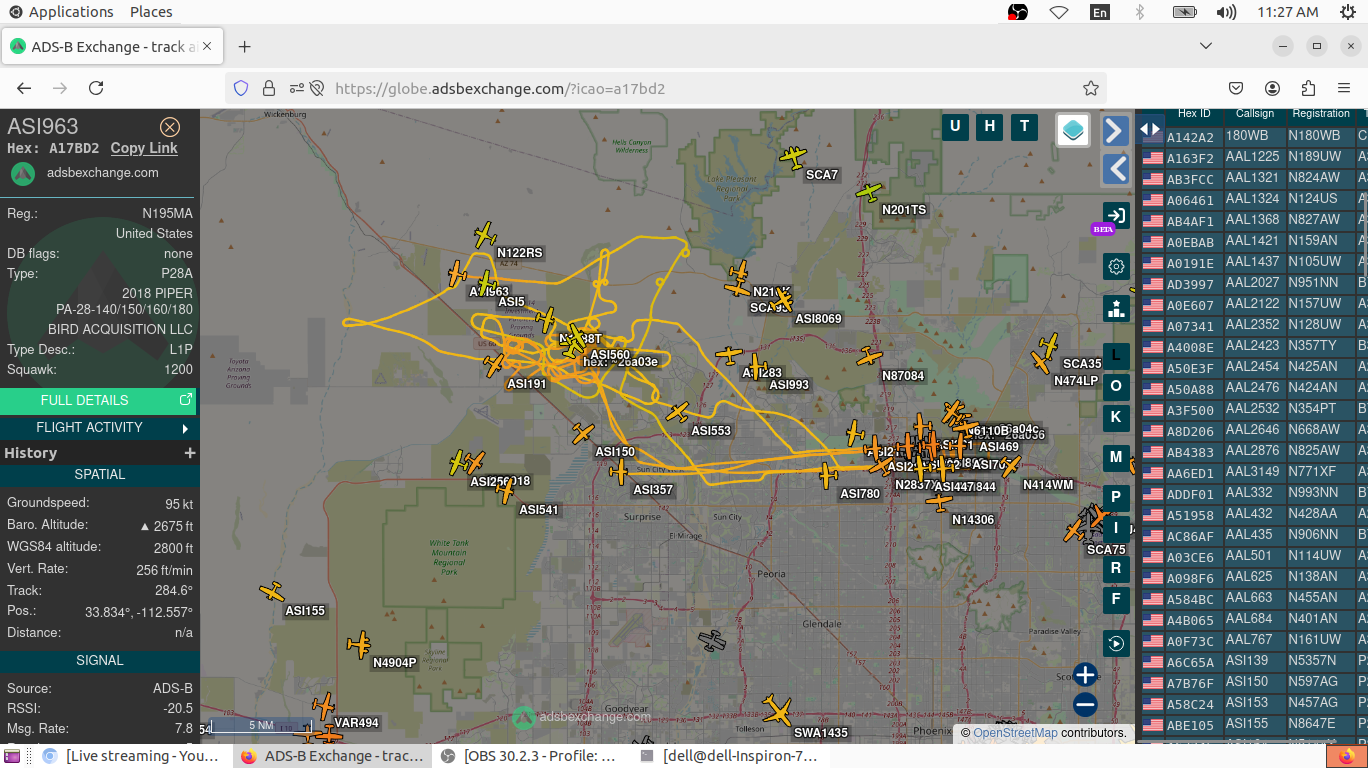This screenshot has width=1368, height=768.
Task: Toggle the U map button
Action: pos(955,126)
